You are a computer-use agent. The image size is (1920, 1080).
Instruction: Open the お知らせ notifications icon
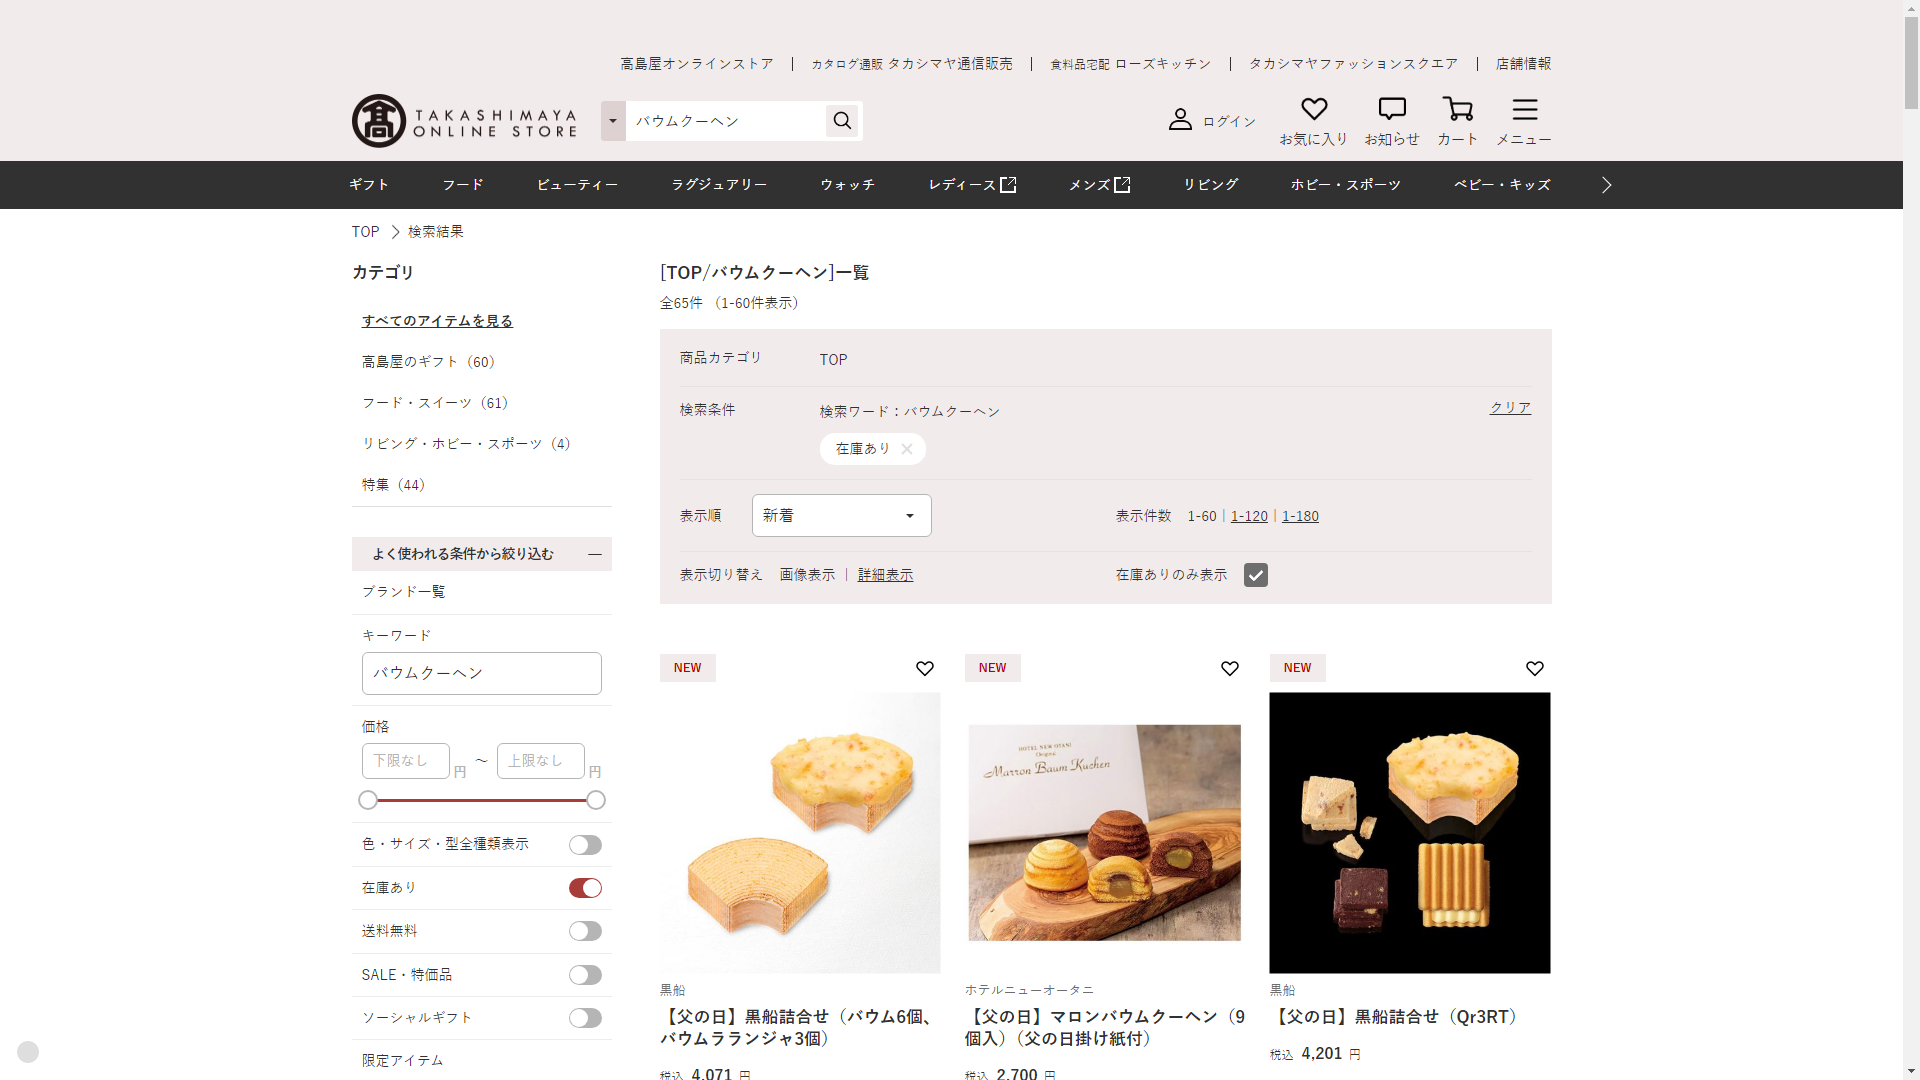[1391, 110]
